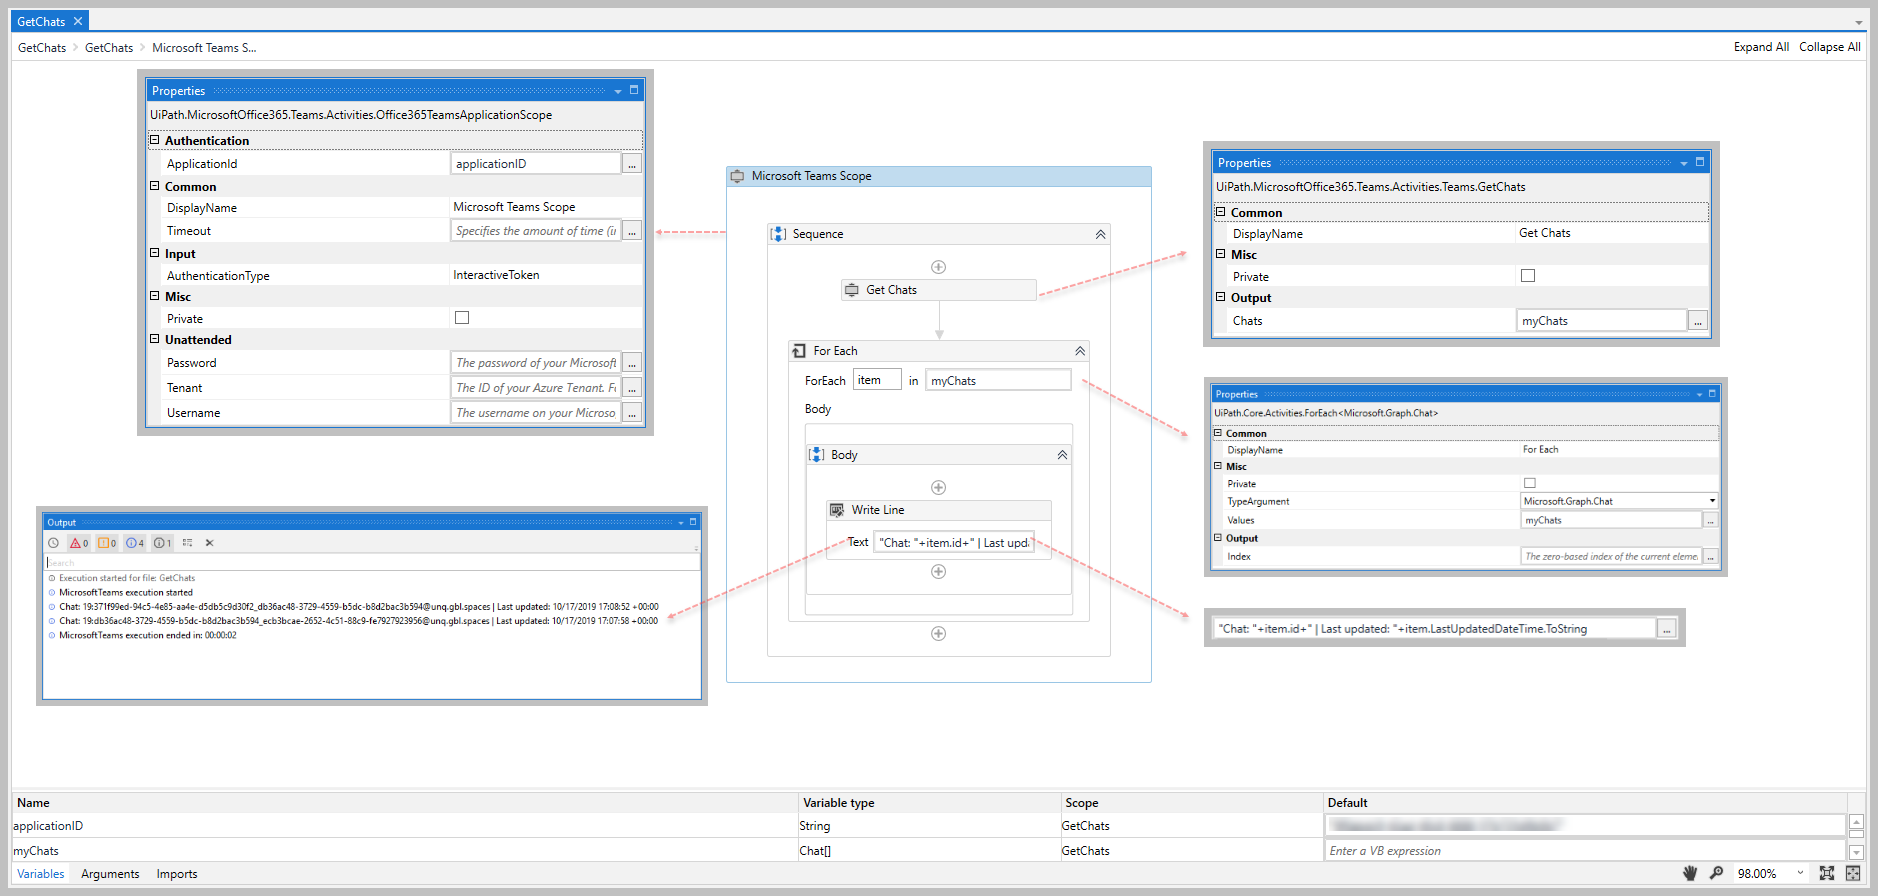Collapse the Input property group

[x=155, y=253]
